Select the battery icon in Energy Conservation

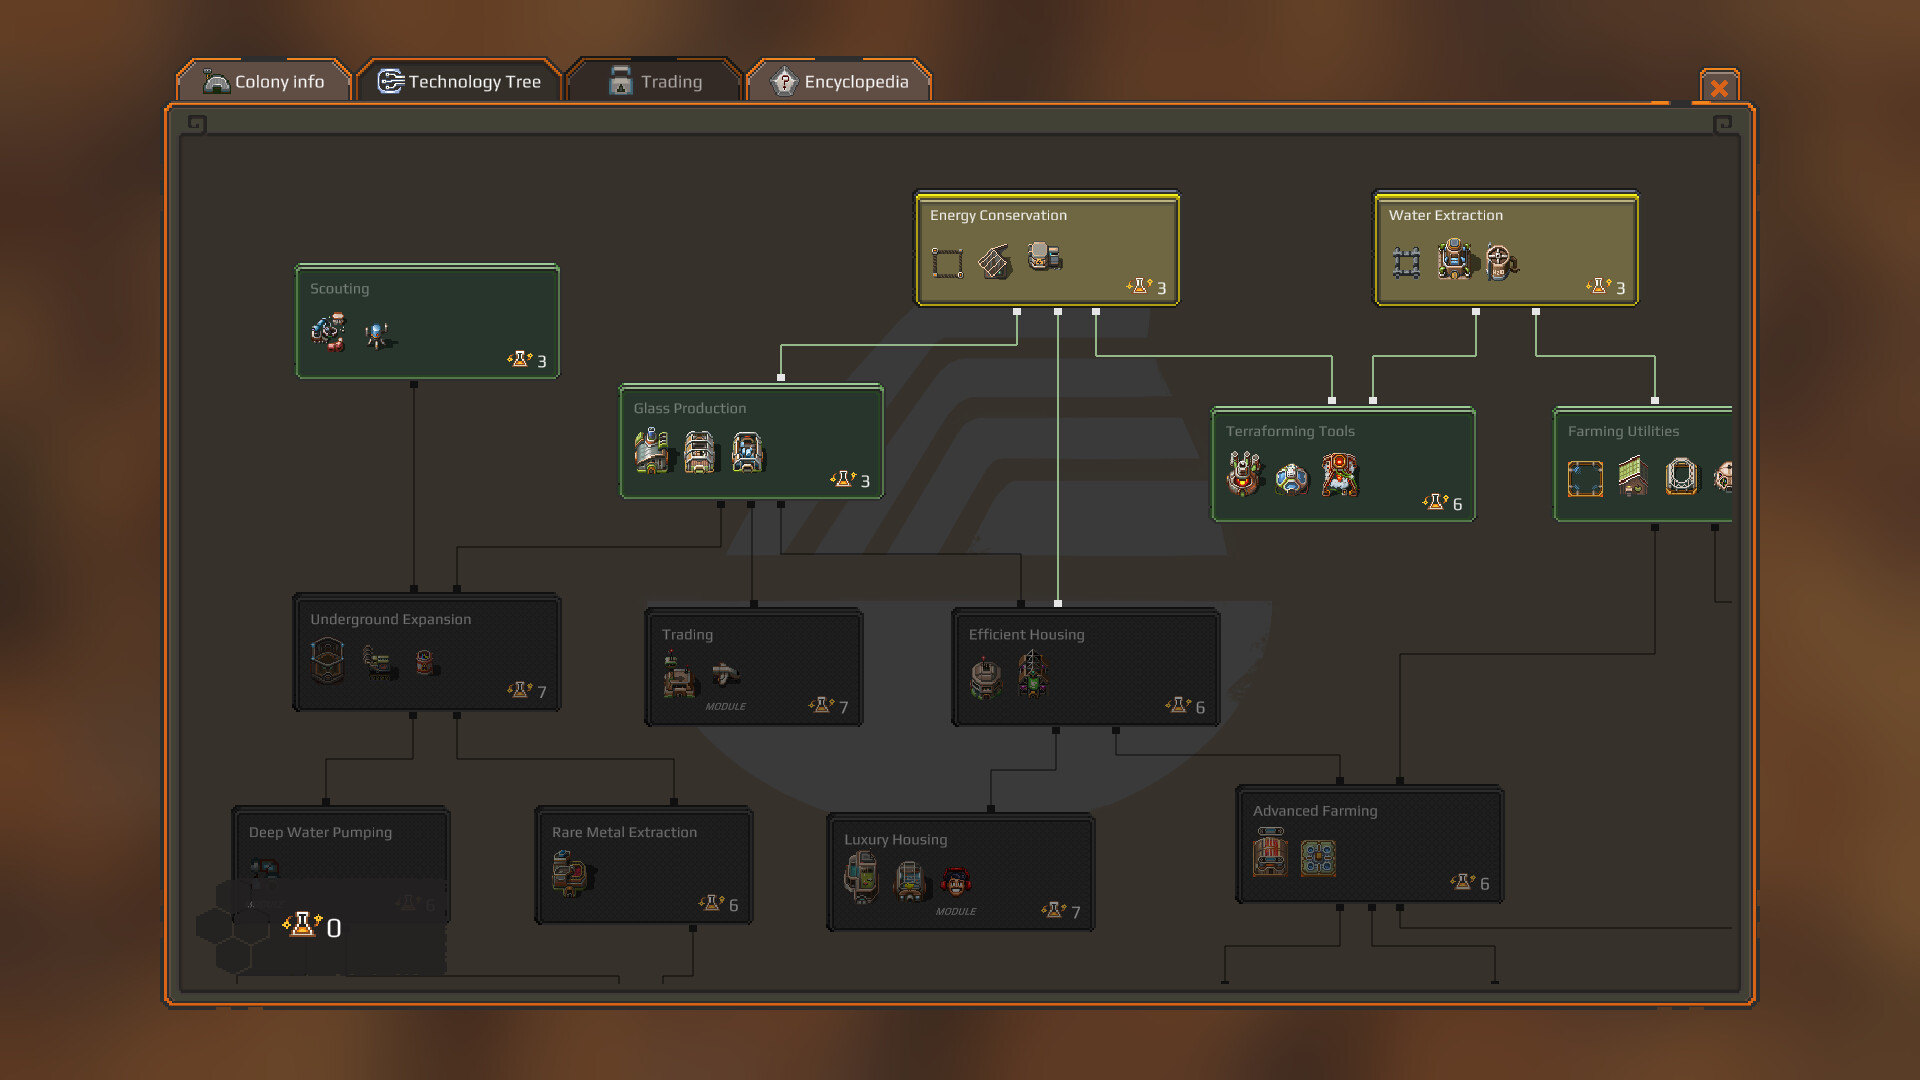[1043, 254]
